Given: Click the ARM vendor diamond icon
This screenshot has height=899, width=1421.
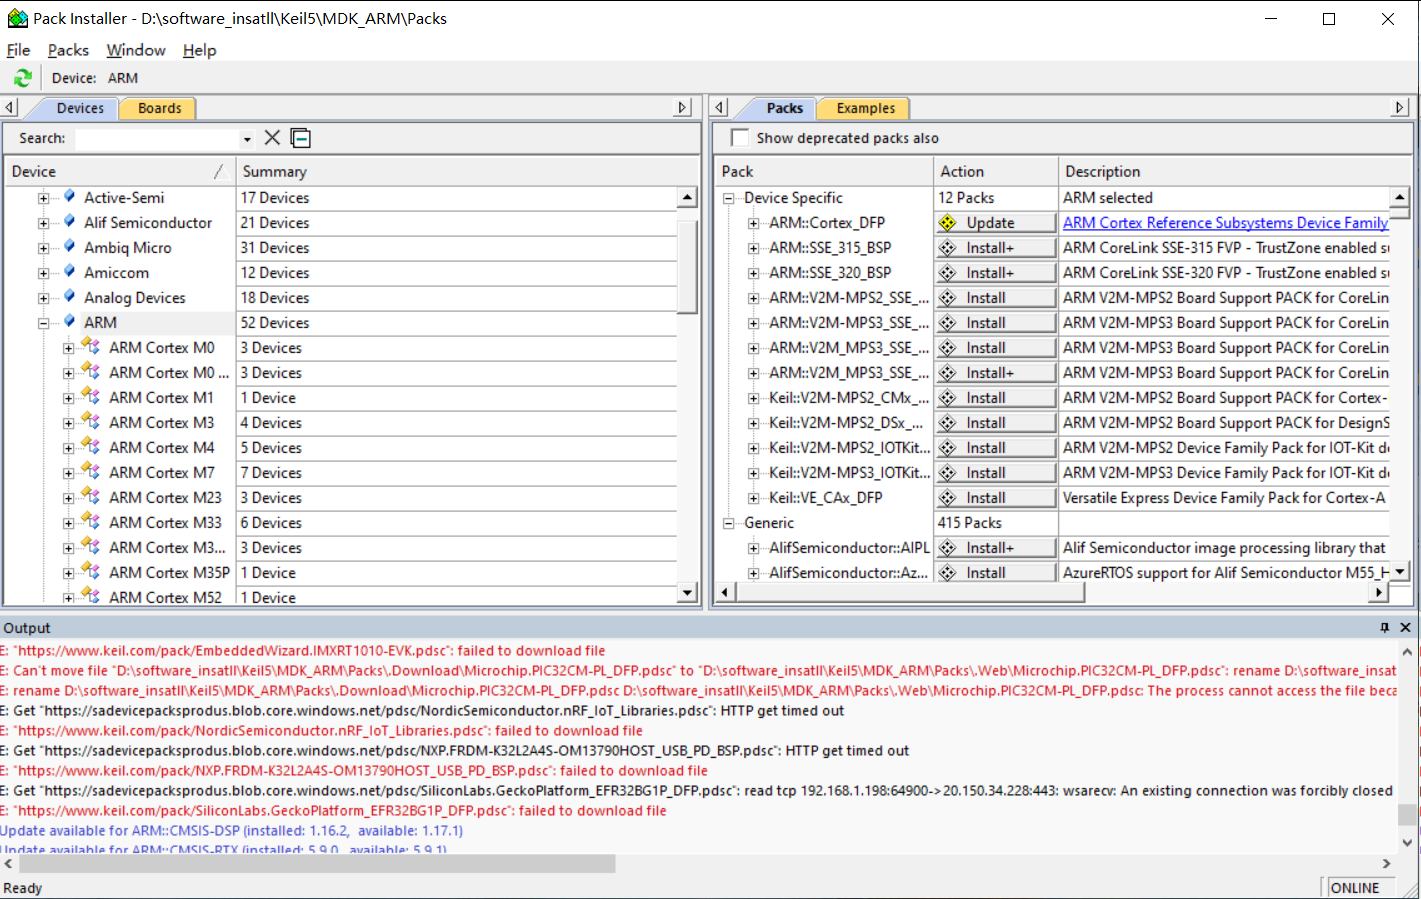Looking at the screenshot, I should click(69, 322).
